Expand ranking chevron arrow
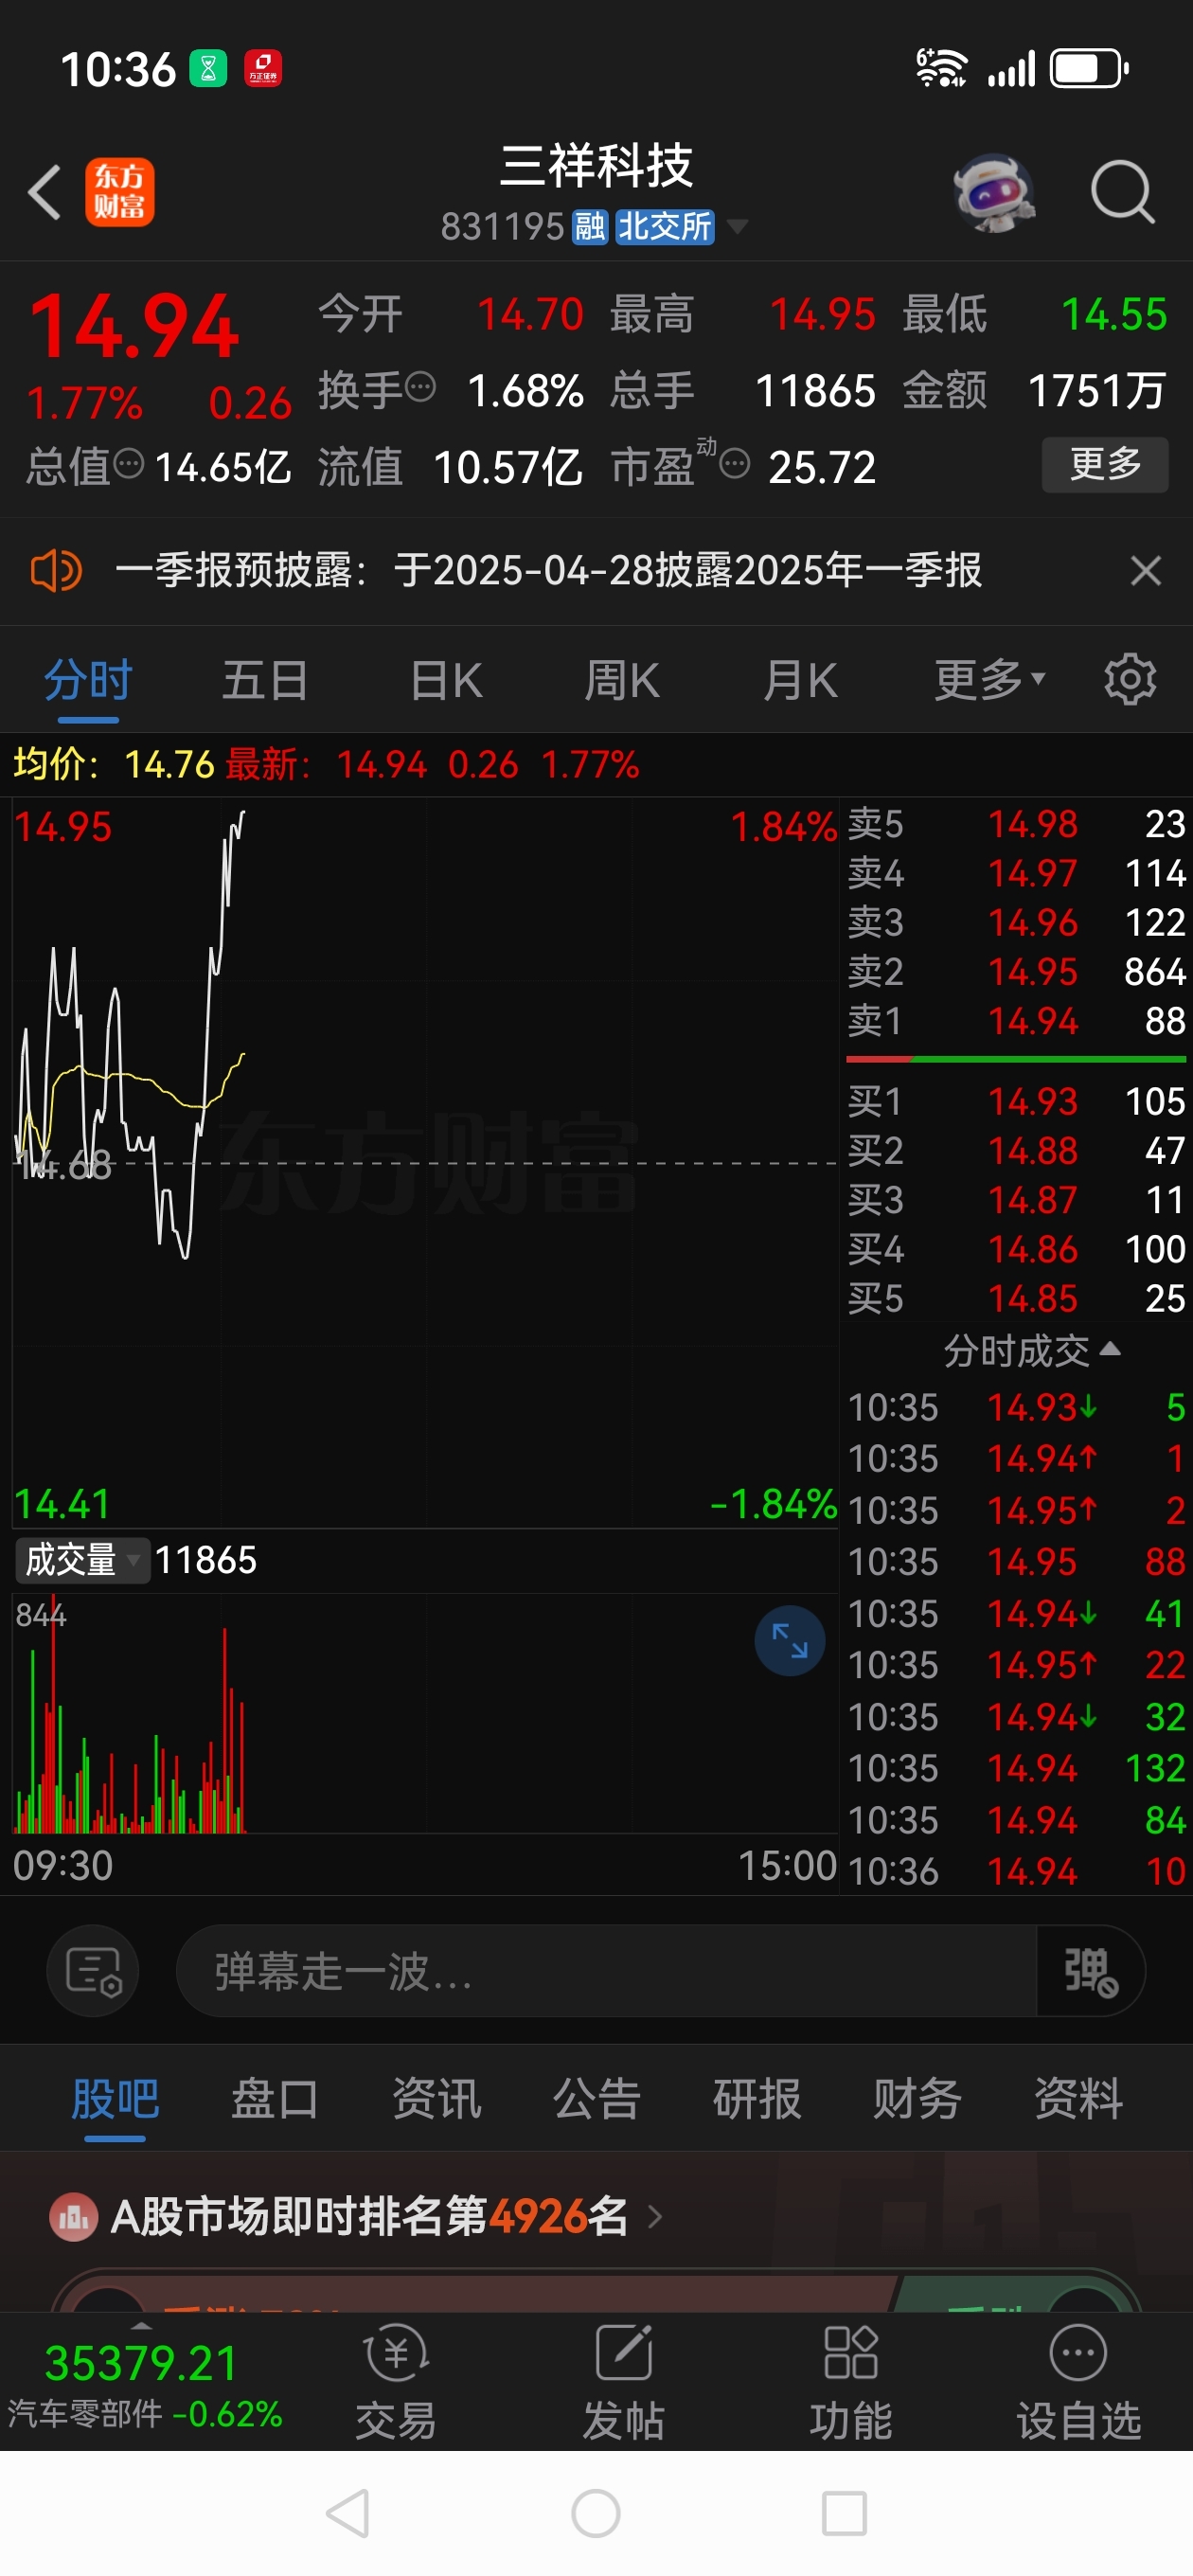The width and height of the screenshot is (1193, 2576). click(655, 2217)
